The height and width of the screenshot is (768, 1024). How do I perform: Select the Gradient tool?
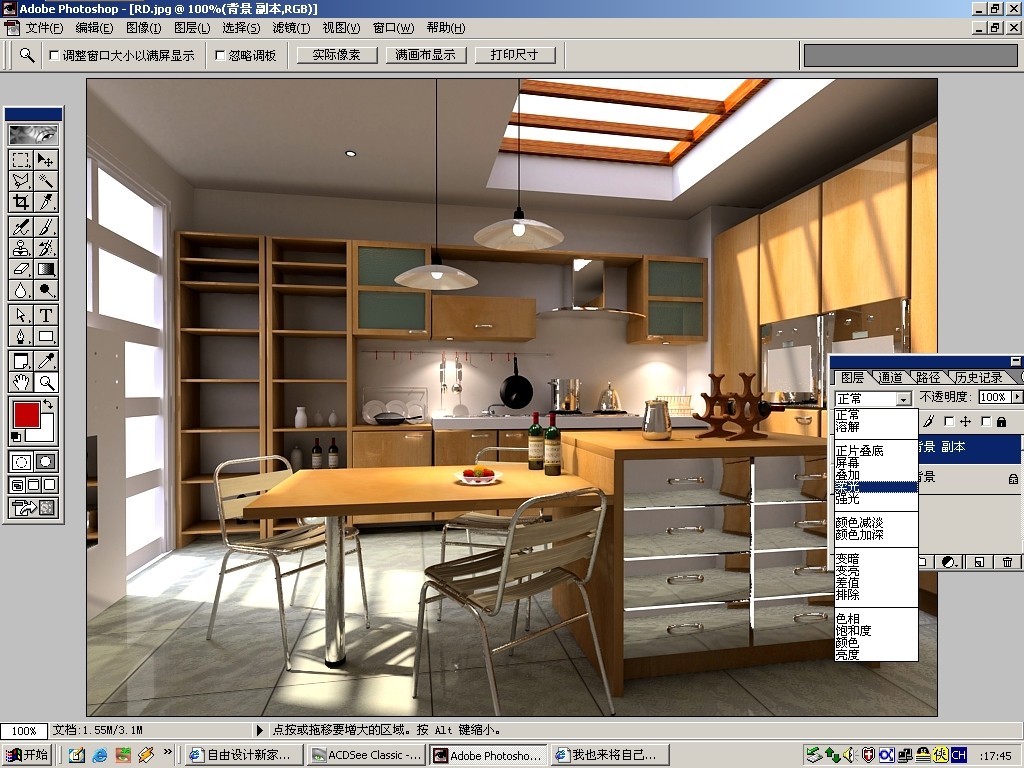[x=46, y=268]
